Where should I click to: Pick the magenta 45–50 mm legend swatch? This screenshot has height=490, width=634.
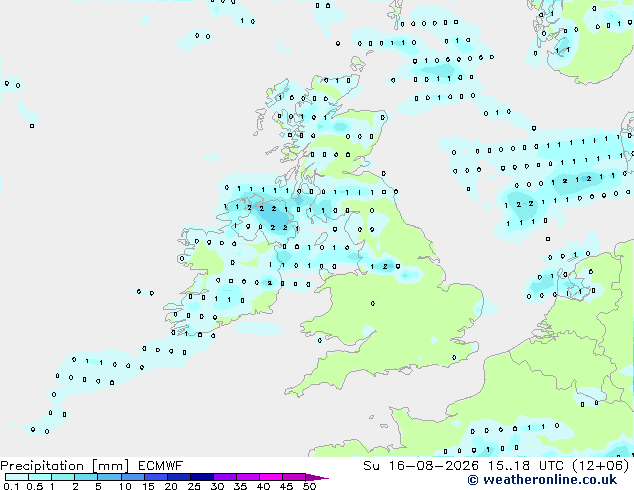[294, 477]
